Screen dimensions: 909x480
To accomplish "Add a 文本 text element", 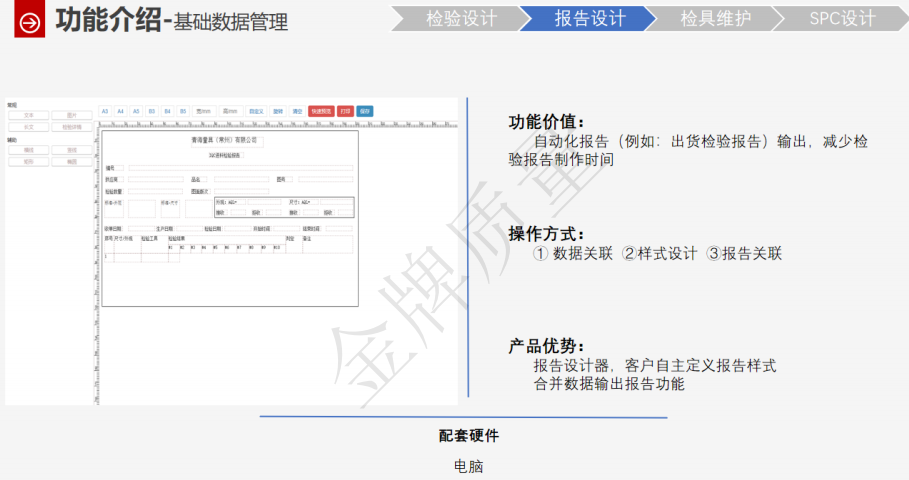I will point(28,116).
